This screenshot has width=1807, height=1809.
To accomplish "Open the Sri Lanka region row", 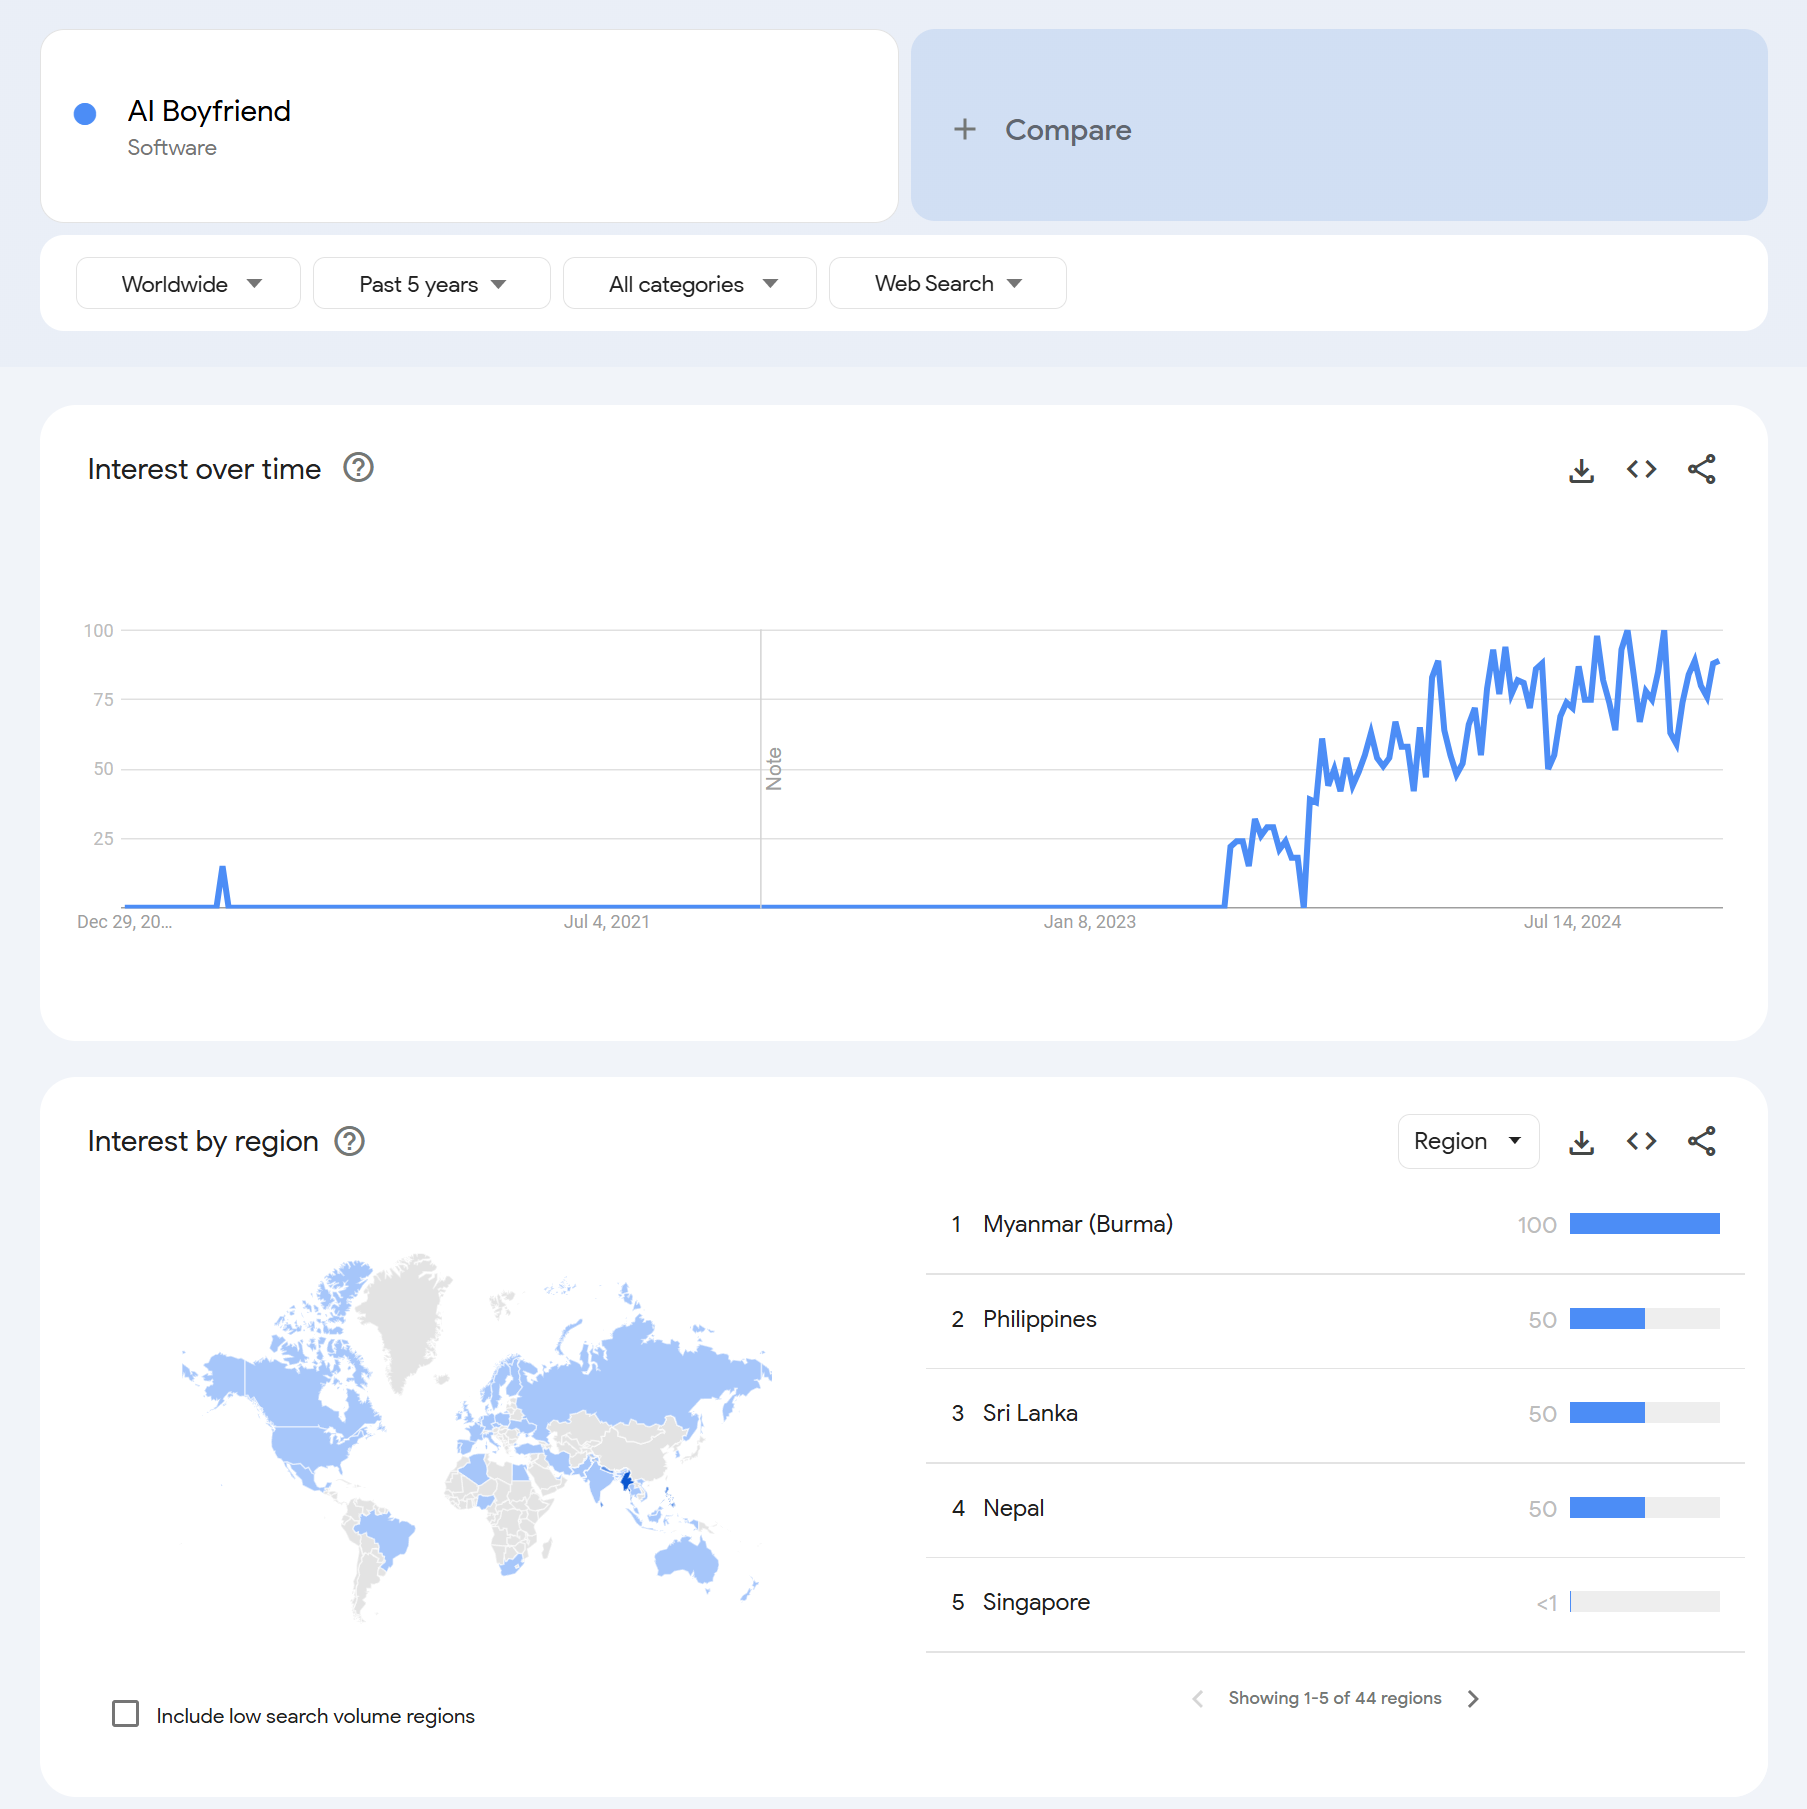I will [x=1334, y=1413].
